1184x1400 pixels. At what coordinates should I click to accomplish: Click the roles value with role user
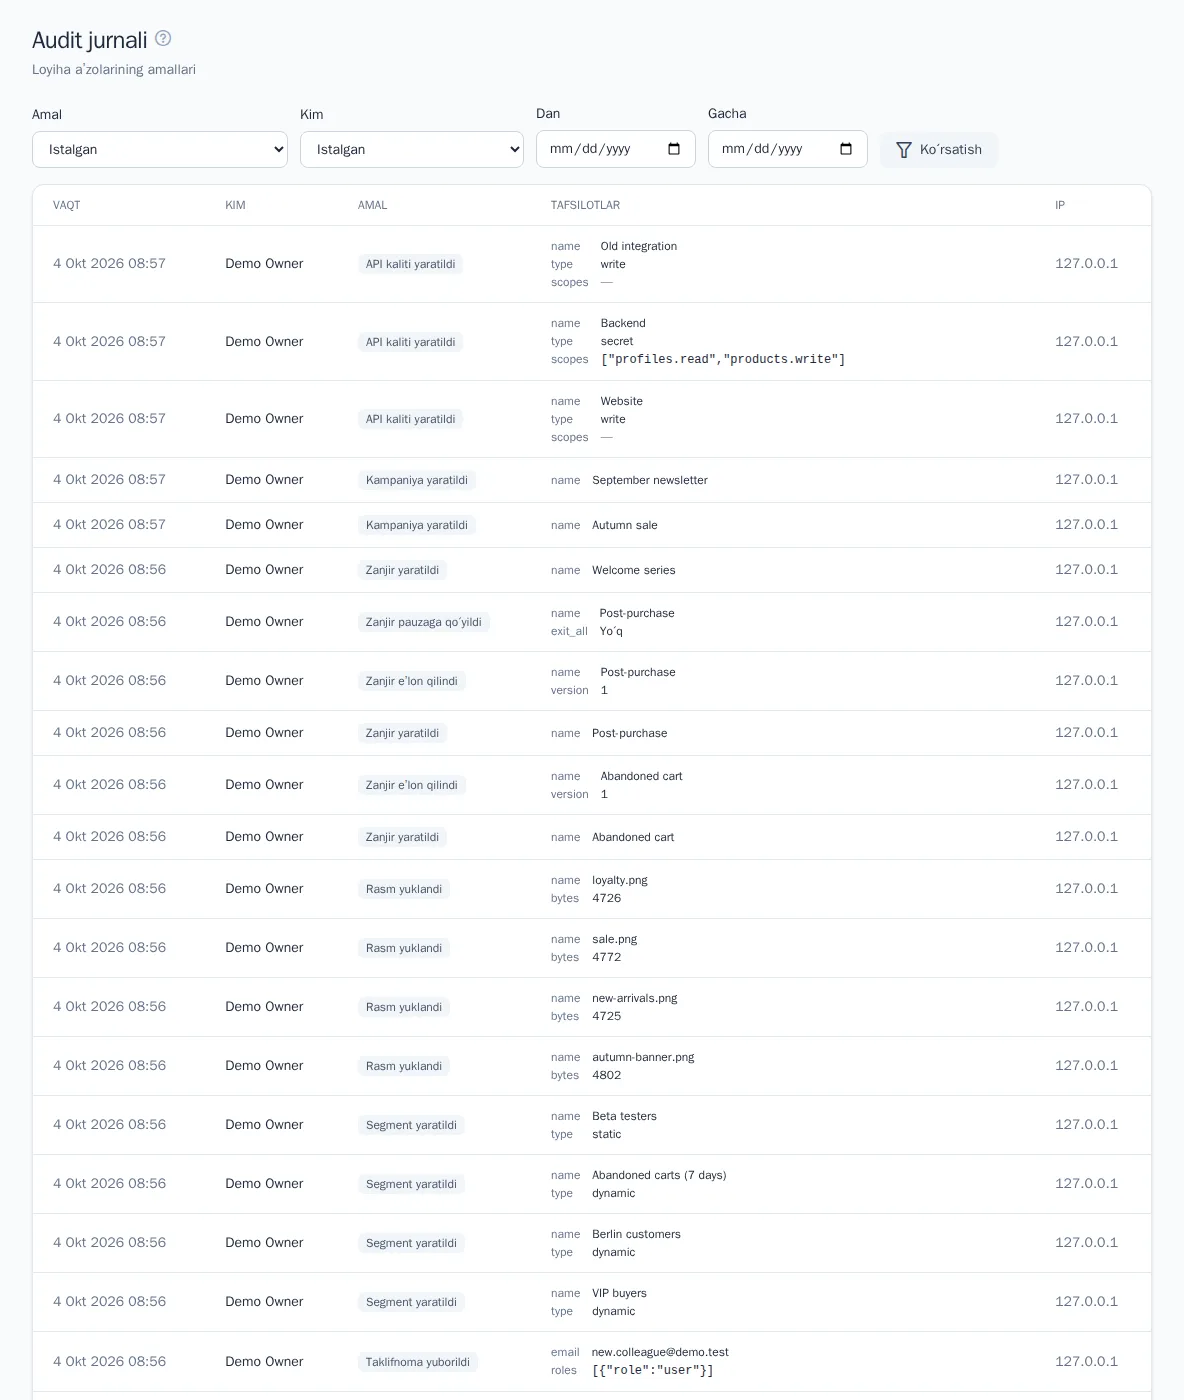pos(653,1370)
